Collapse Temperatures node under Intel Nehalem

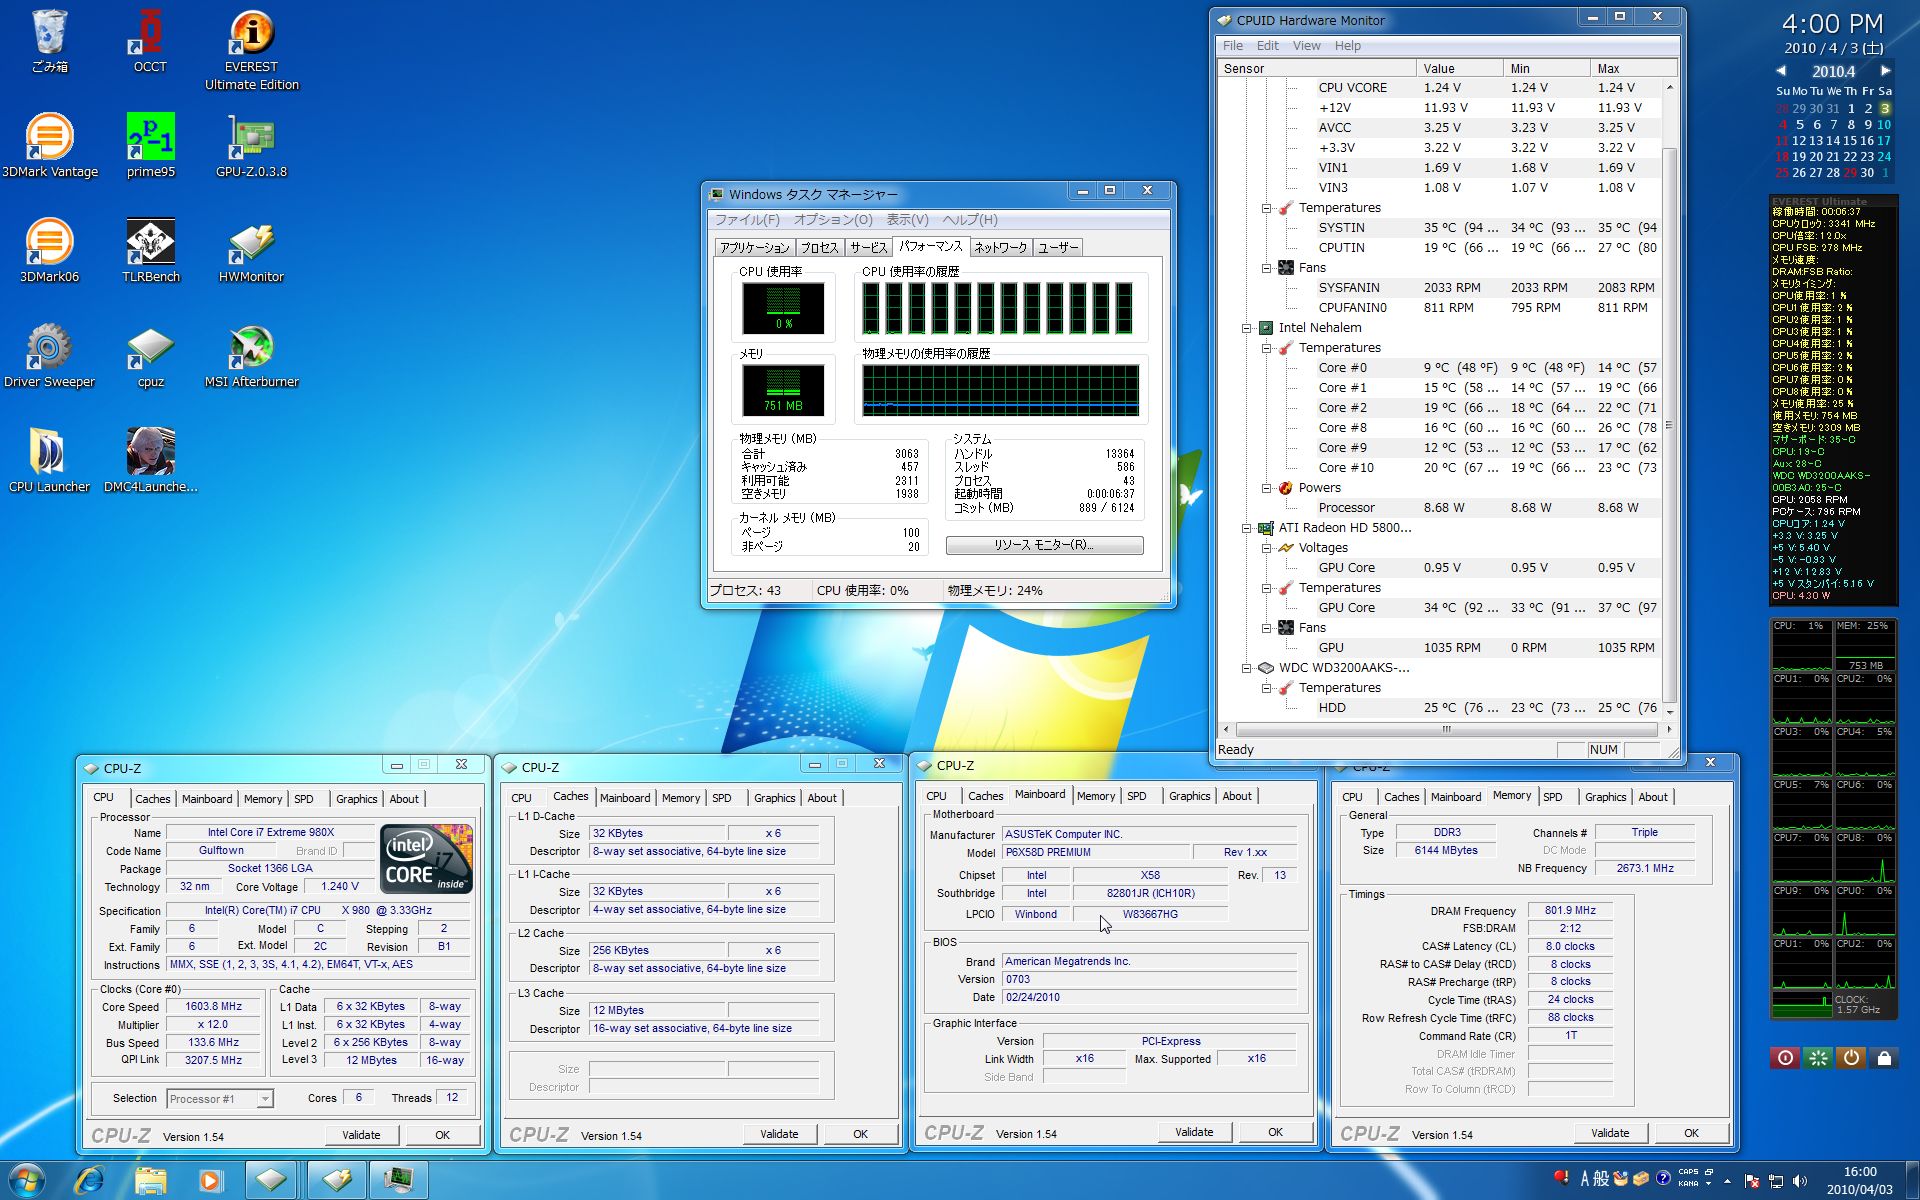pyautogui.click(x=1266, y=348)
